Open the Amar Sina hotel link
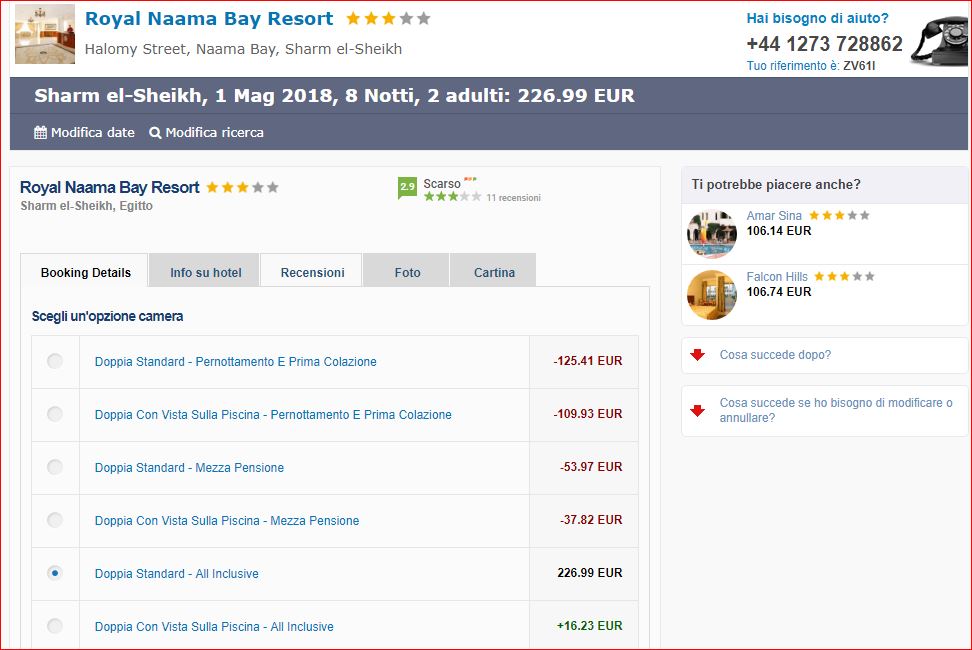Viewport: 972px width, 650px height. (774, 216)
